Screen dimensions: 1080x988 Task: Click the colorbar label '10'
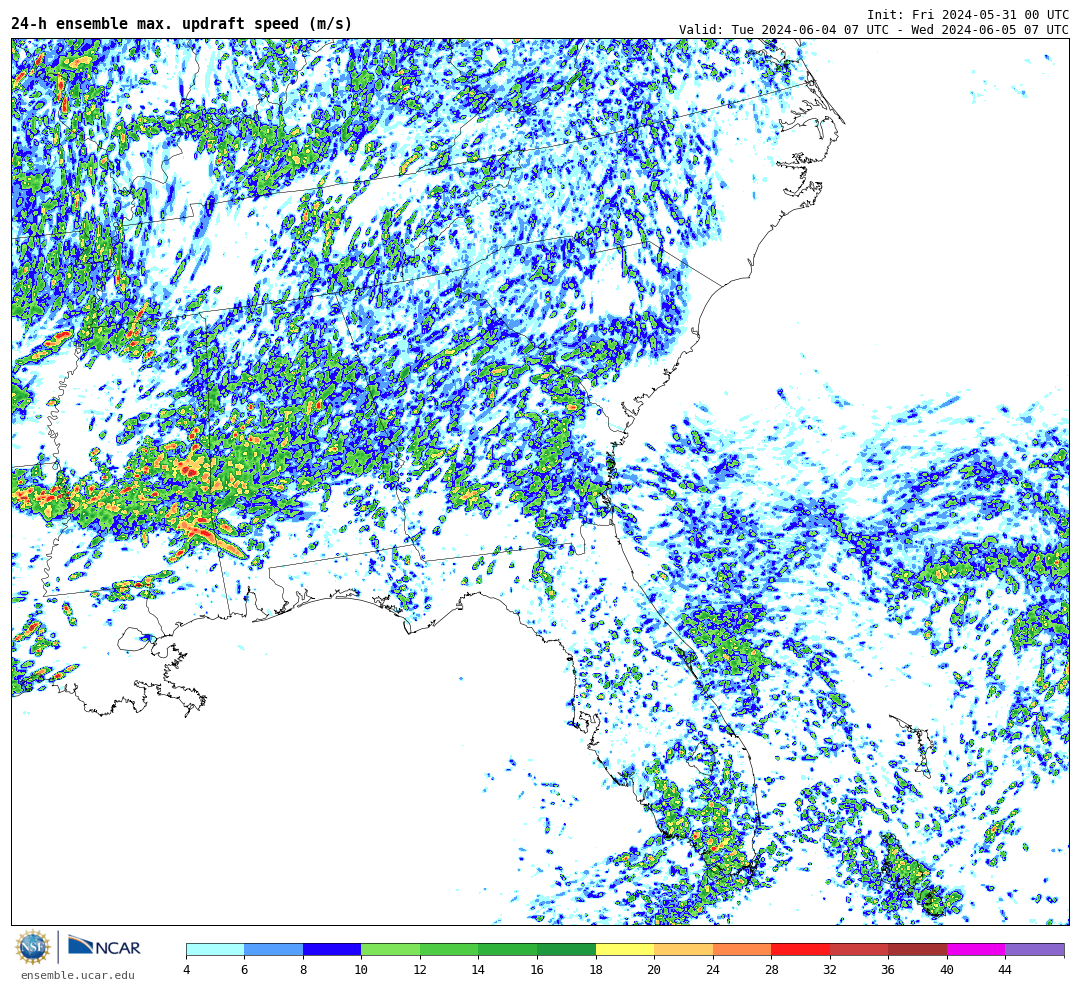coord(361,970)
